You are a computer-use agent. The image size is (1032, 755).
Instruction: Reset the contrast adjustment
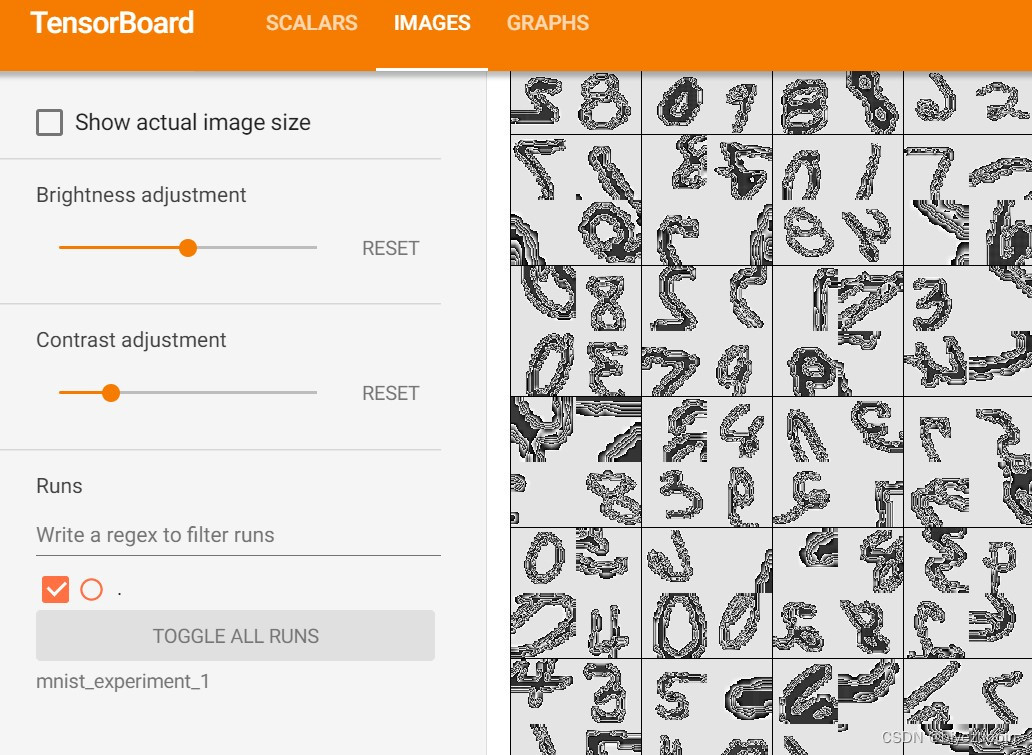click(x=390, y=393)
